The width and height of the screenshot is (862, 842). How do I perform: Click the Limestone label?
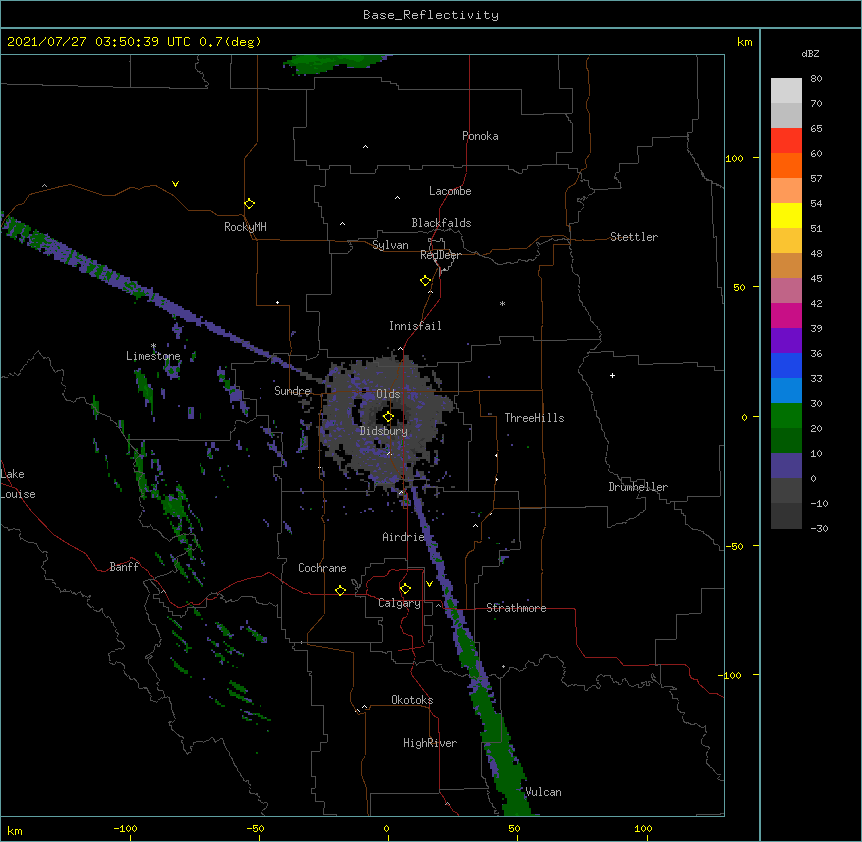(x=153, y=356)
